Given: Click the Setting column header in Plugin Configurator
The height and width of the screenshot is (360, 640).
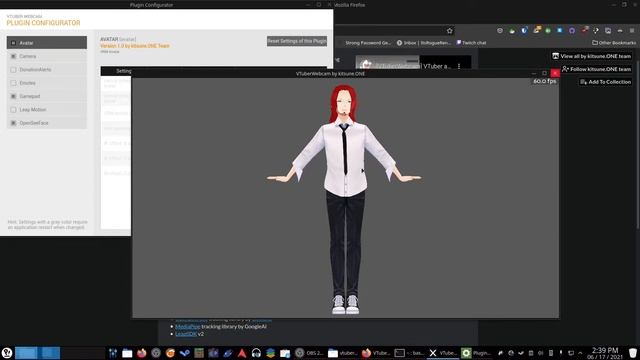Looking at the screenshot, I should tap(123, 71).
